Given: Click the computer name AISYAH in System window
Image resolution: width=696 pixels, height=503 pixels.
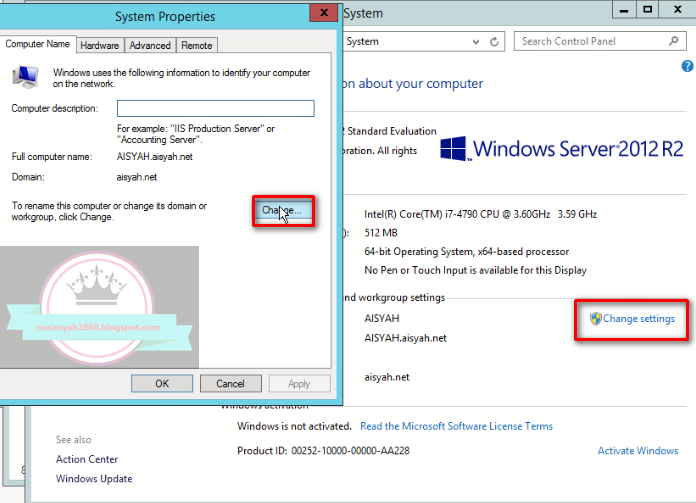Looking at the screenshot, I should (x=382, y=318).
